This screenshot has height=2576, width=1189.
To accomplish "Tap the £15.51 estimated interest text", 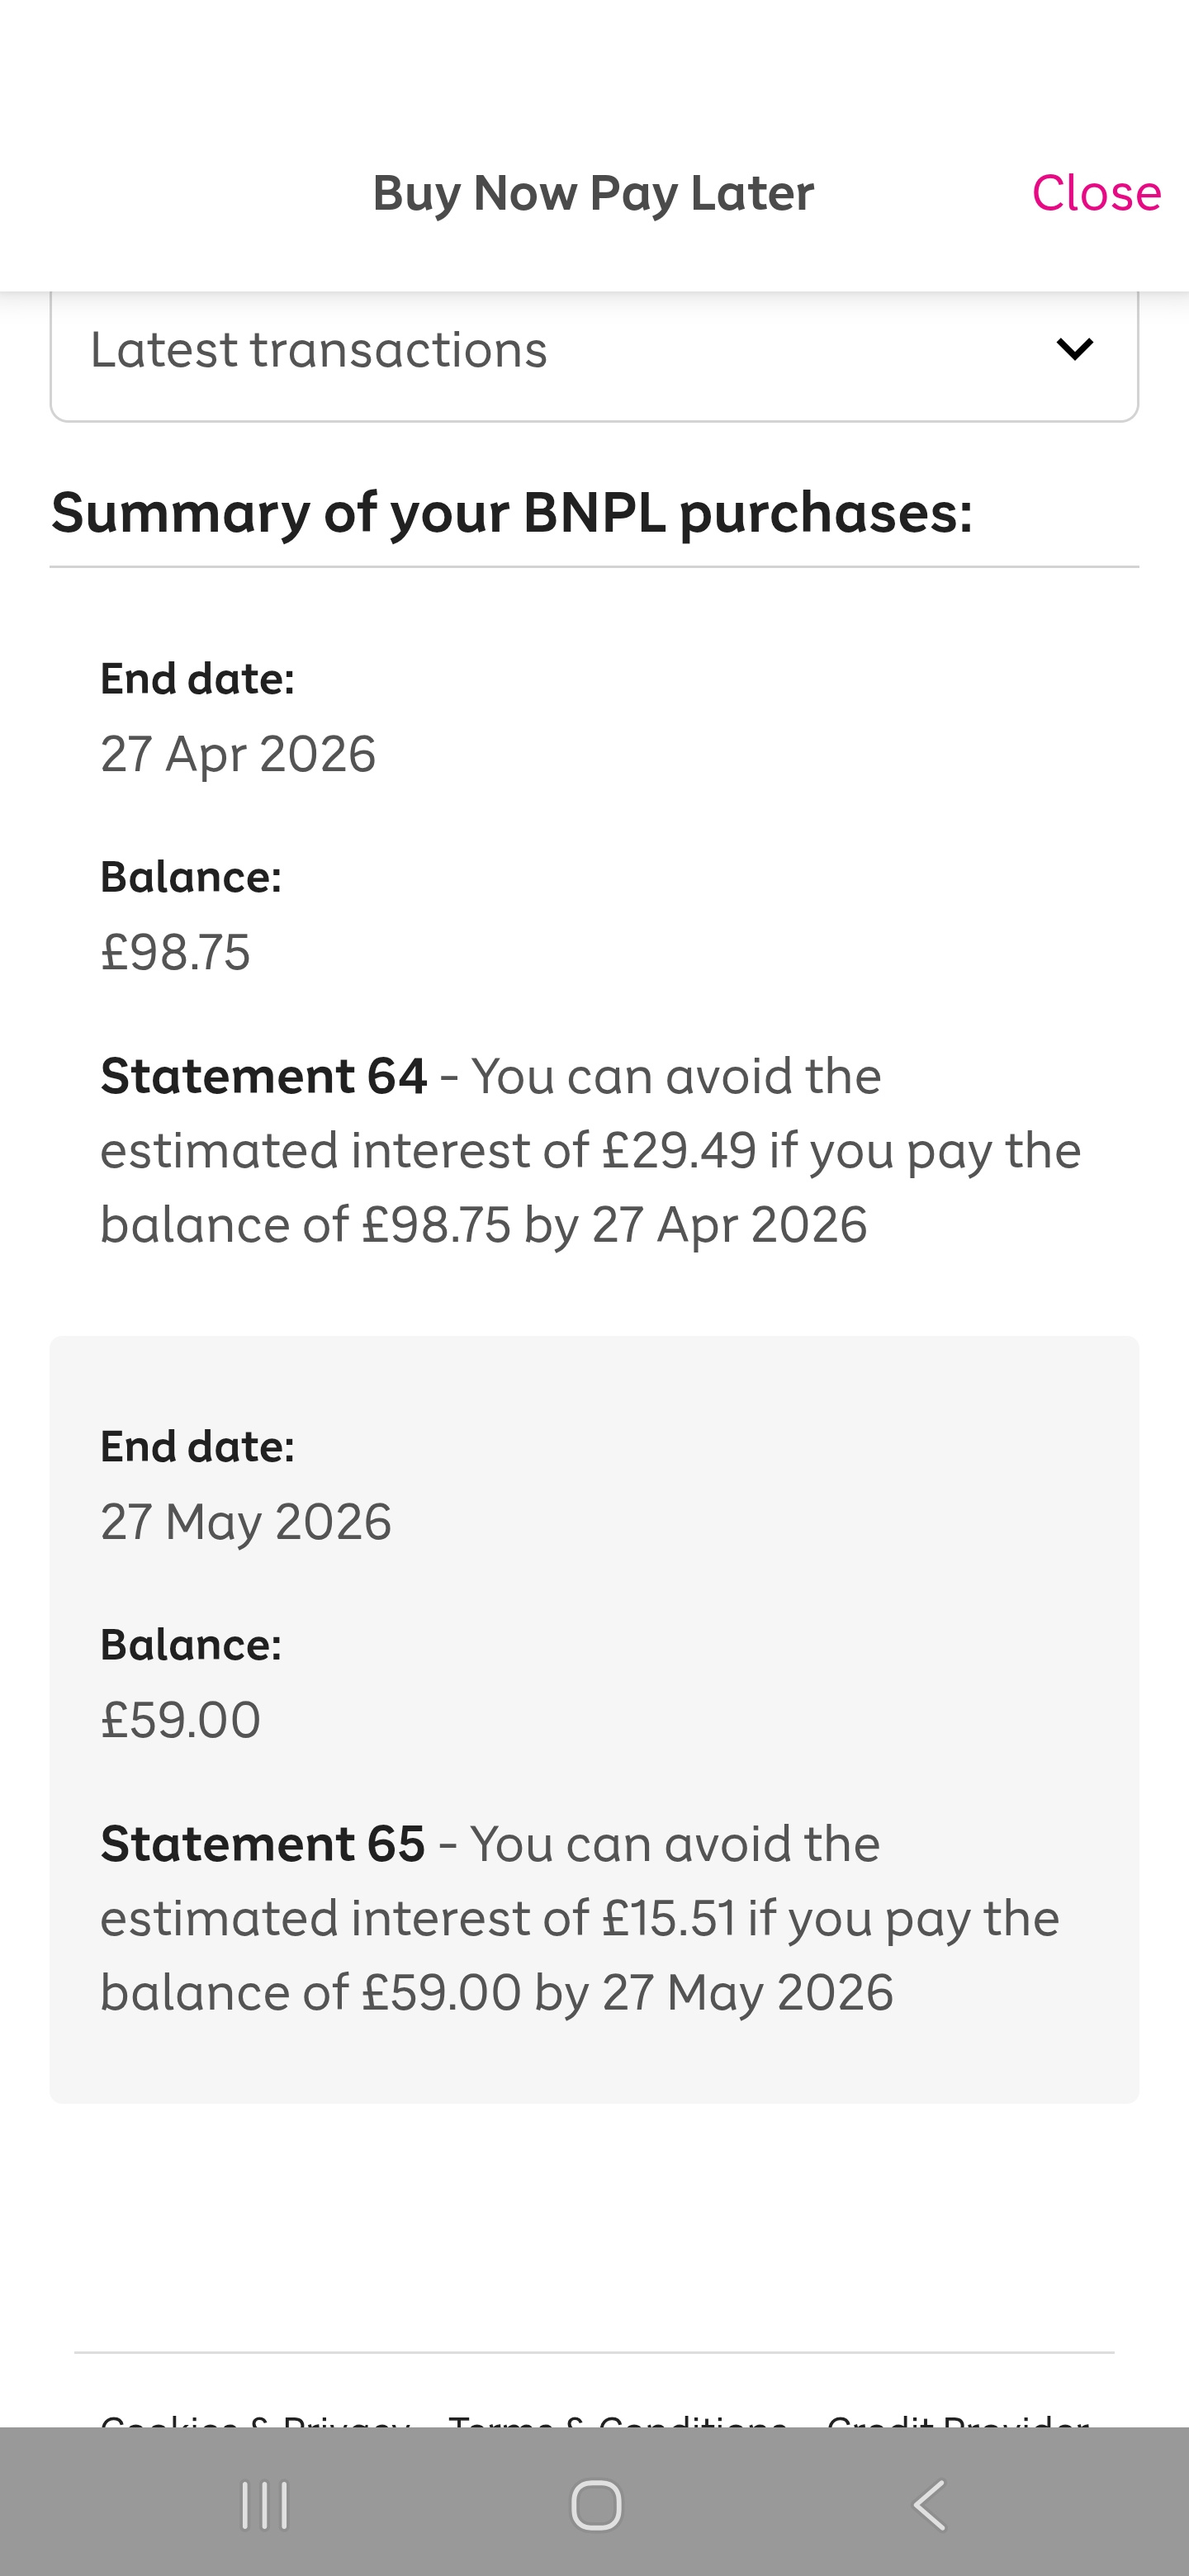I will [x=668, y=1919].
